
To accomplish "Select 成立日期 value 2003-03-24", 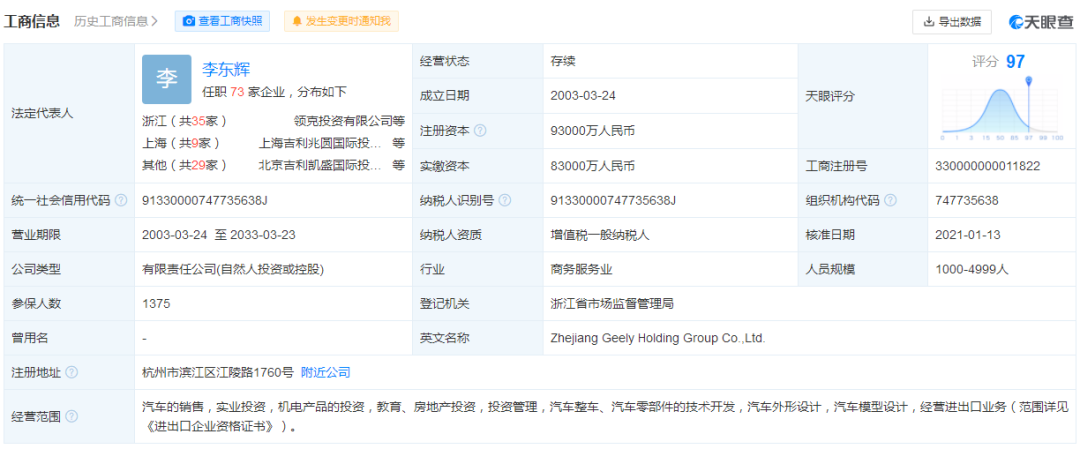I will point(583,96).
